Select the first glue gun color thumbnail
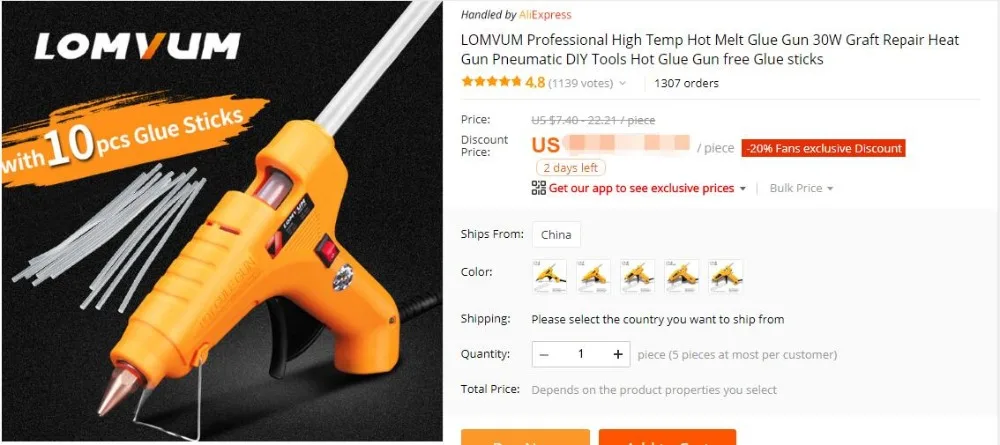Viewport: 1000px width, 445px height. tap(549, 276)
